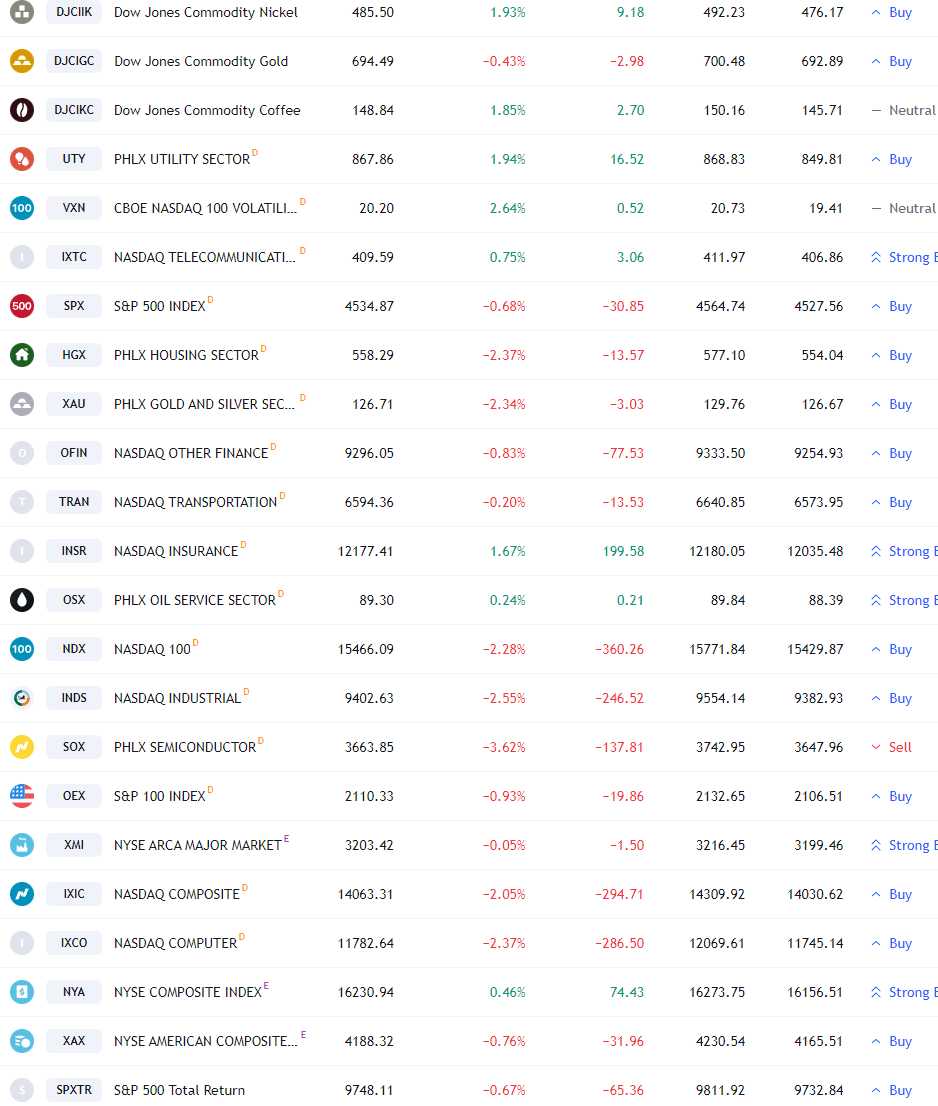Click the IXCO placeholder logo icon
Viewport: 938px width, 1106px height.
click(22, 943)
